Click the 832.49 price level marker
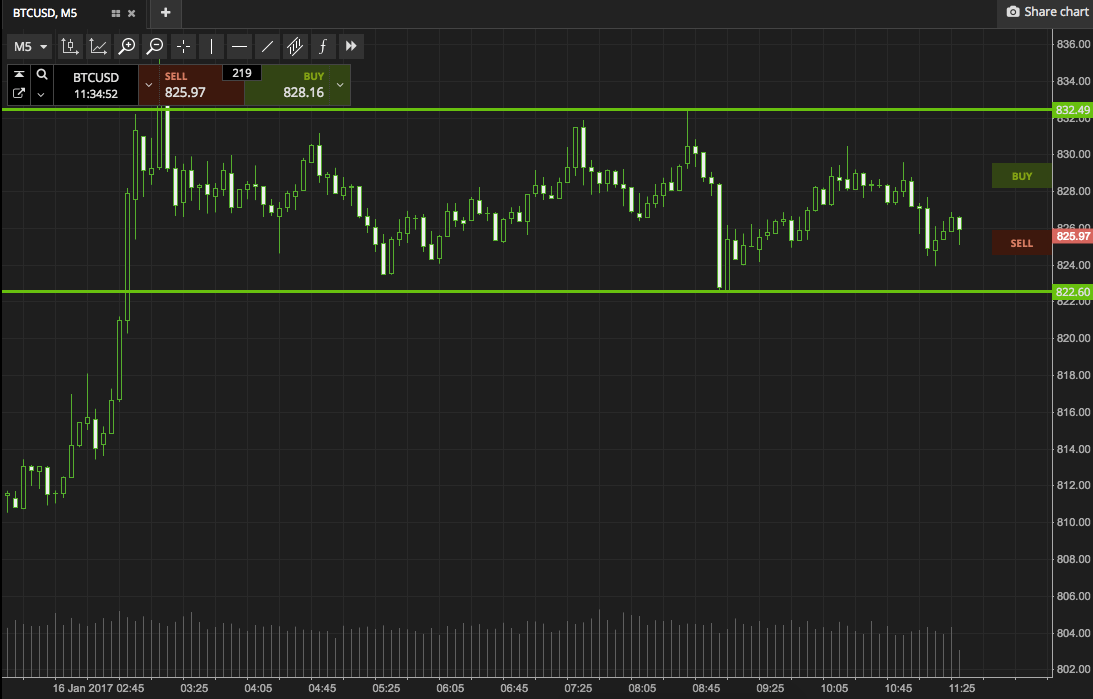 click(x=1072, y=109)
